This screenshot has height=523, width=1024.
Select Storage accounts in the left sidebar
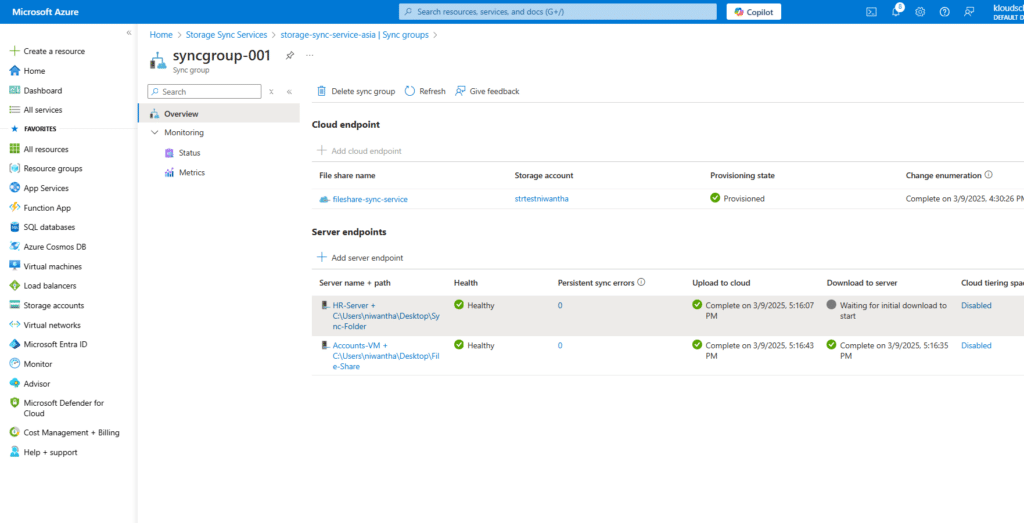click(53, 306)
